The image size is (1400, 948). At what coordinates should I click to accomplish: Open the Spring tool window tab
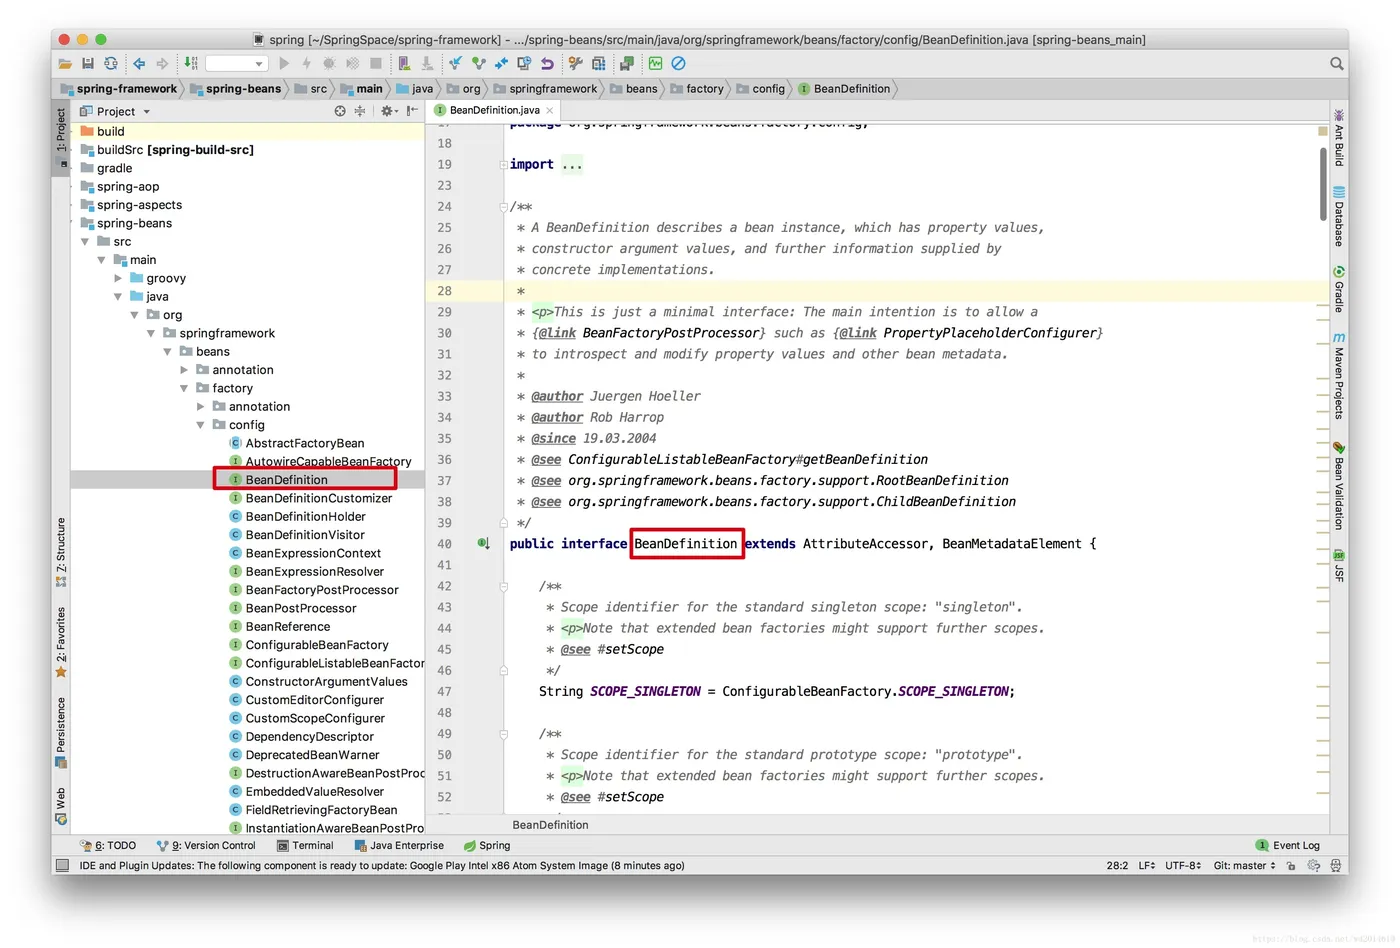[487, 846]
